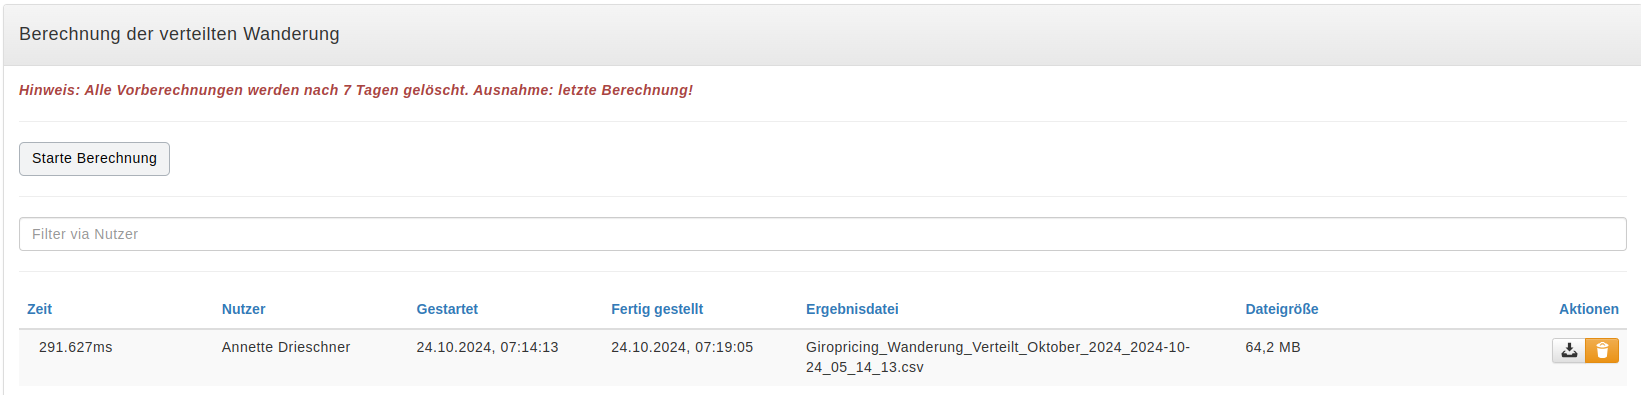Click the finish time 24.10.2024, 07:19:05
The width and height of the screenshot is (1641, 395).
682,347
